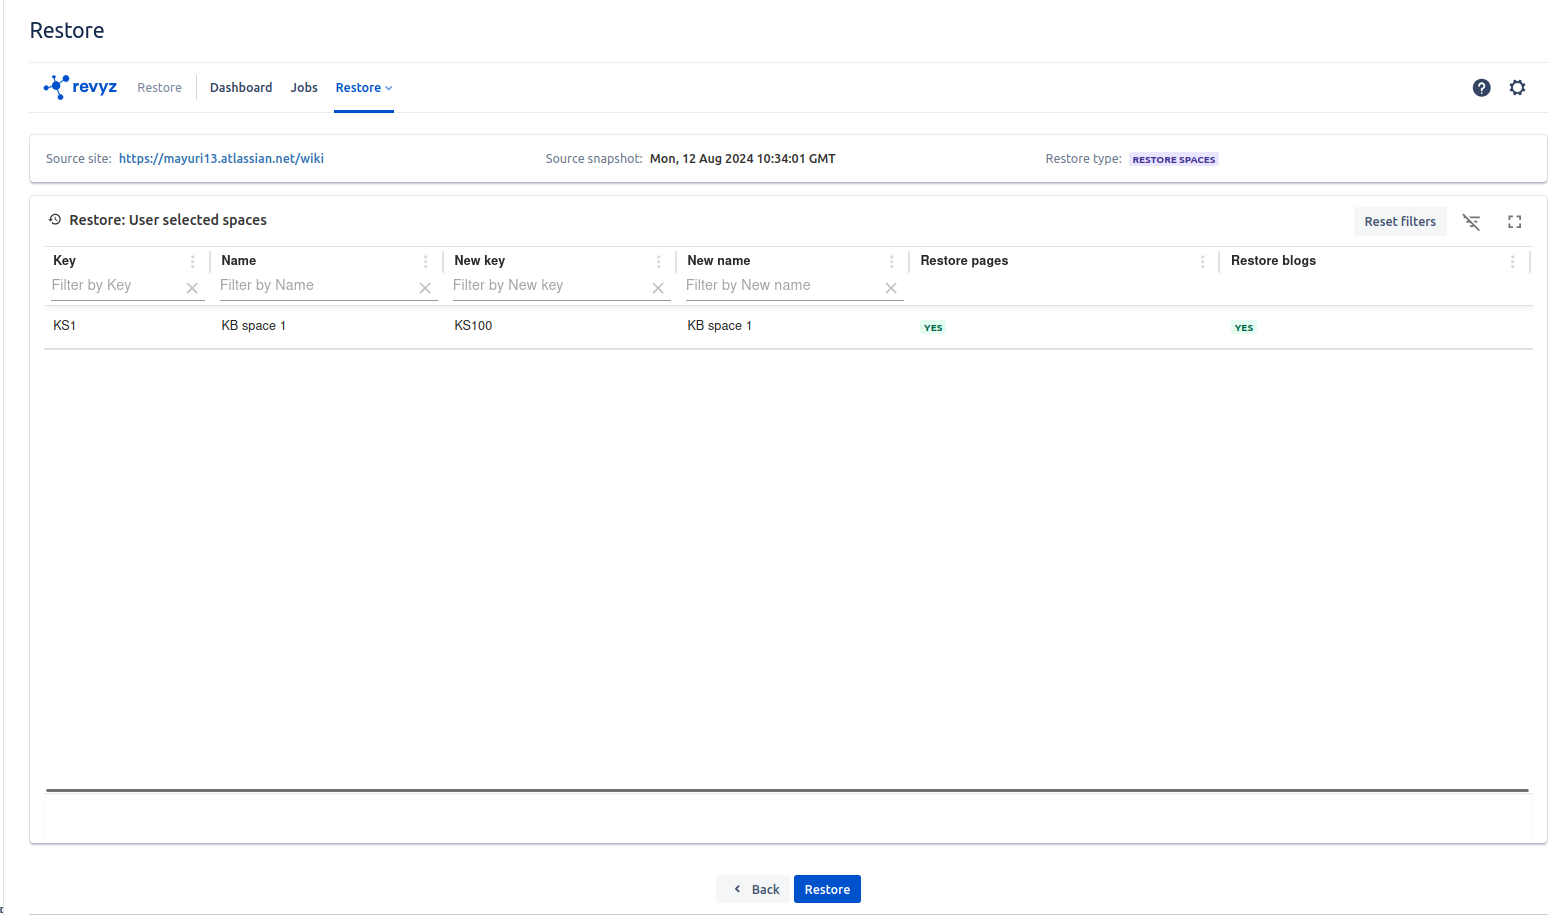This screenshot has height=915, width=1553.
Task: Go to the Jobs tab
Action: [x=304, y=88]
